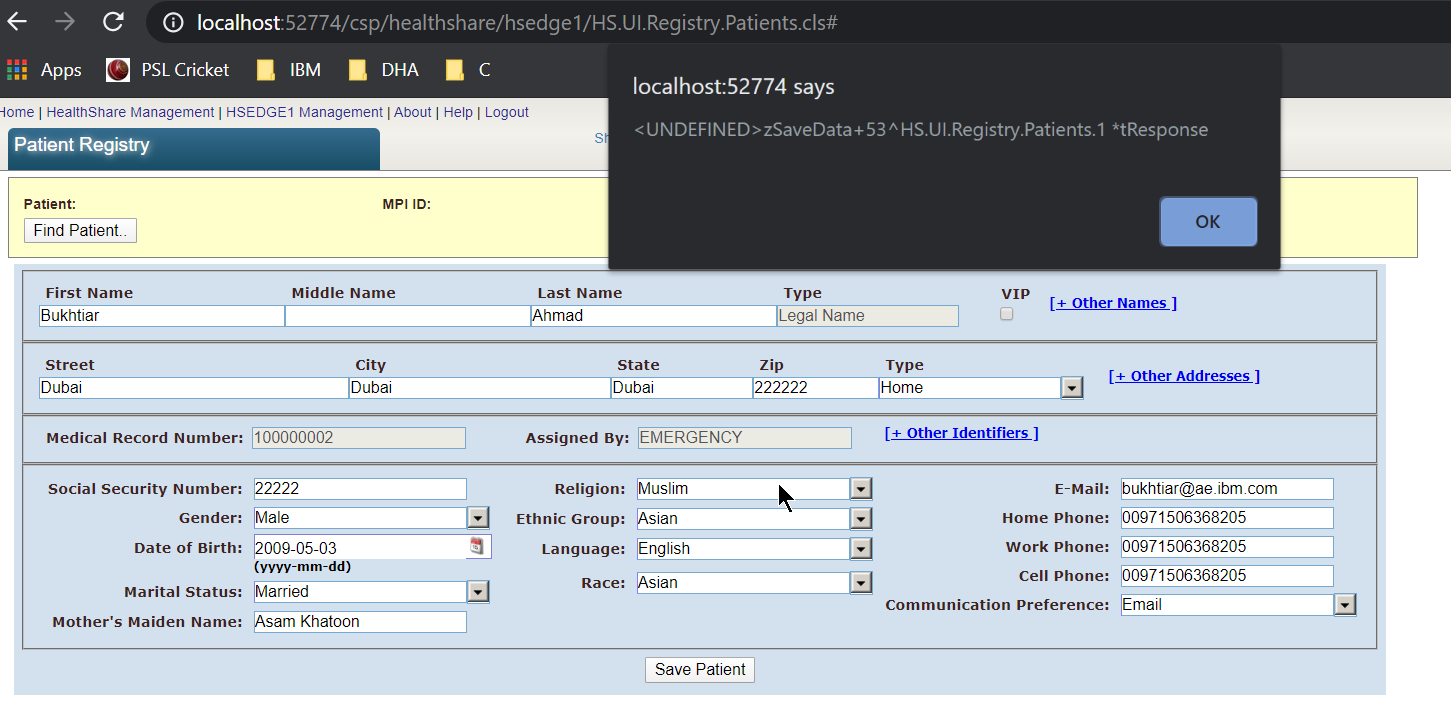
Task: Click the Social Security Number field
Action: click(360, 488)
